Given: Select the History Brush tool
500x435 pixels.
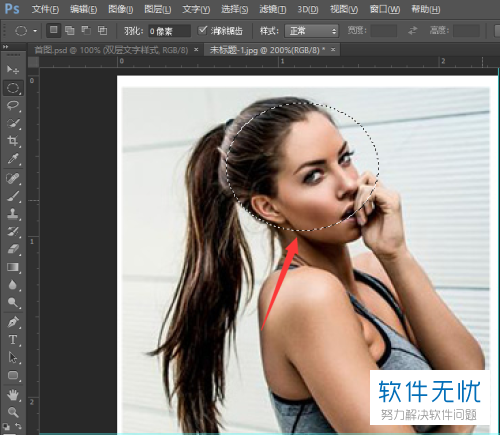Looking at the screenshot, I should point(13,231).
